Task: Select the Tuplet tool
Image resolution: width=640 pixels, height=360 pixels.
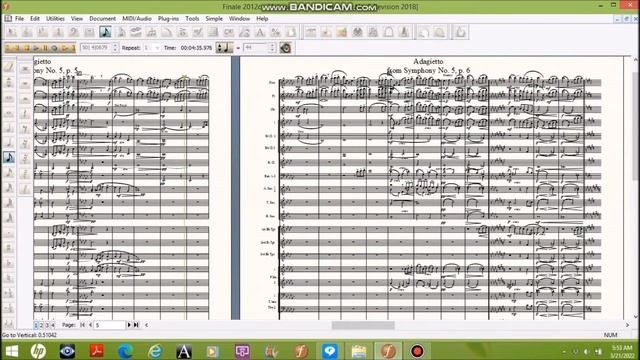Action: [x=151, y=32]
